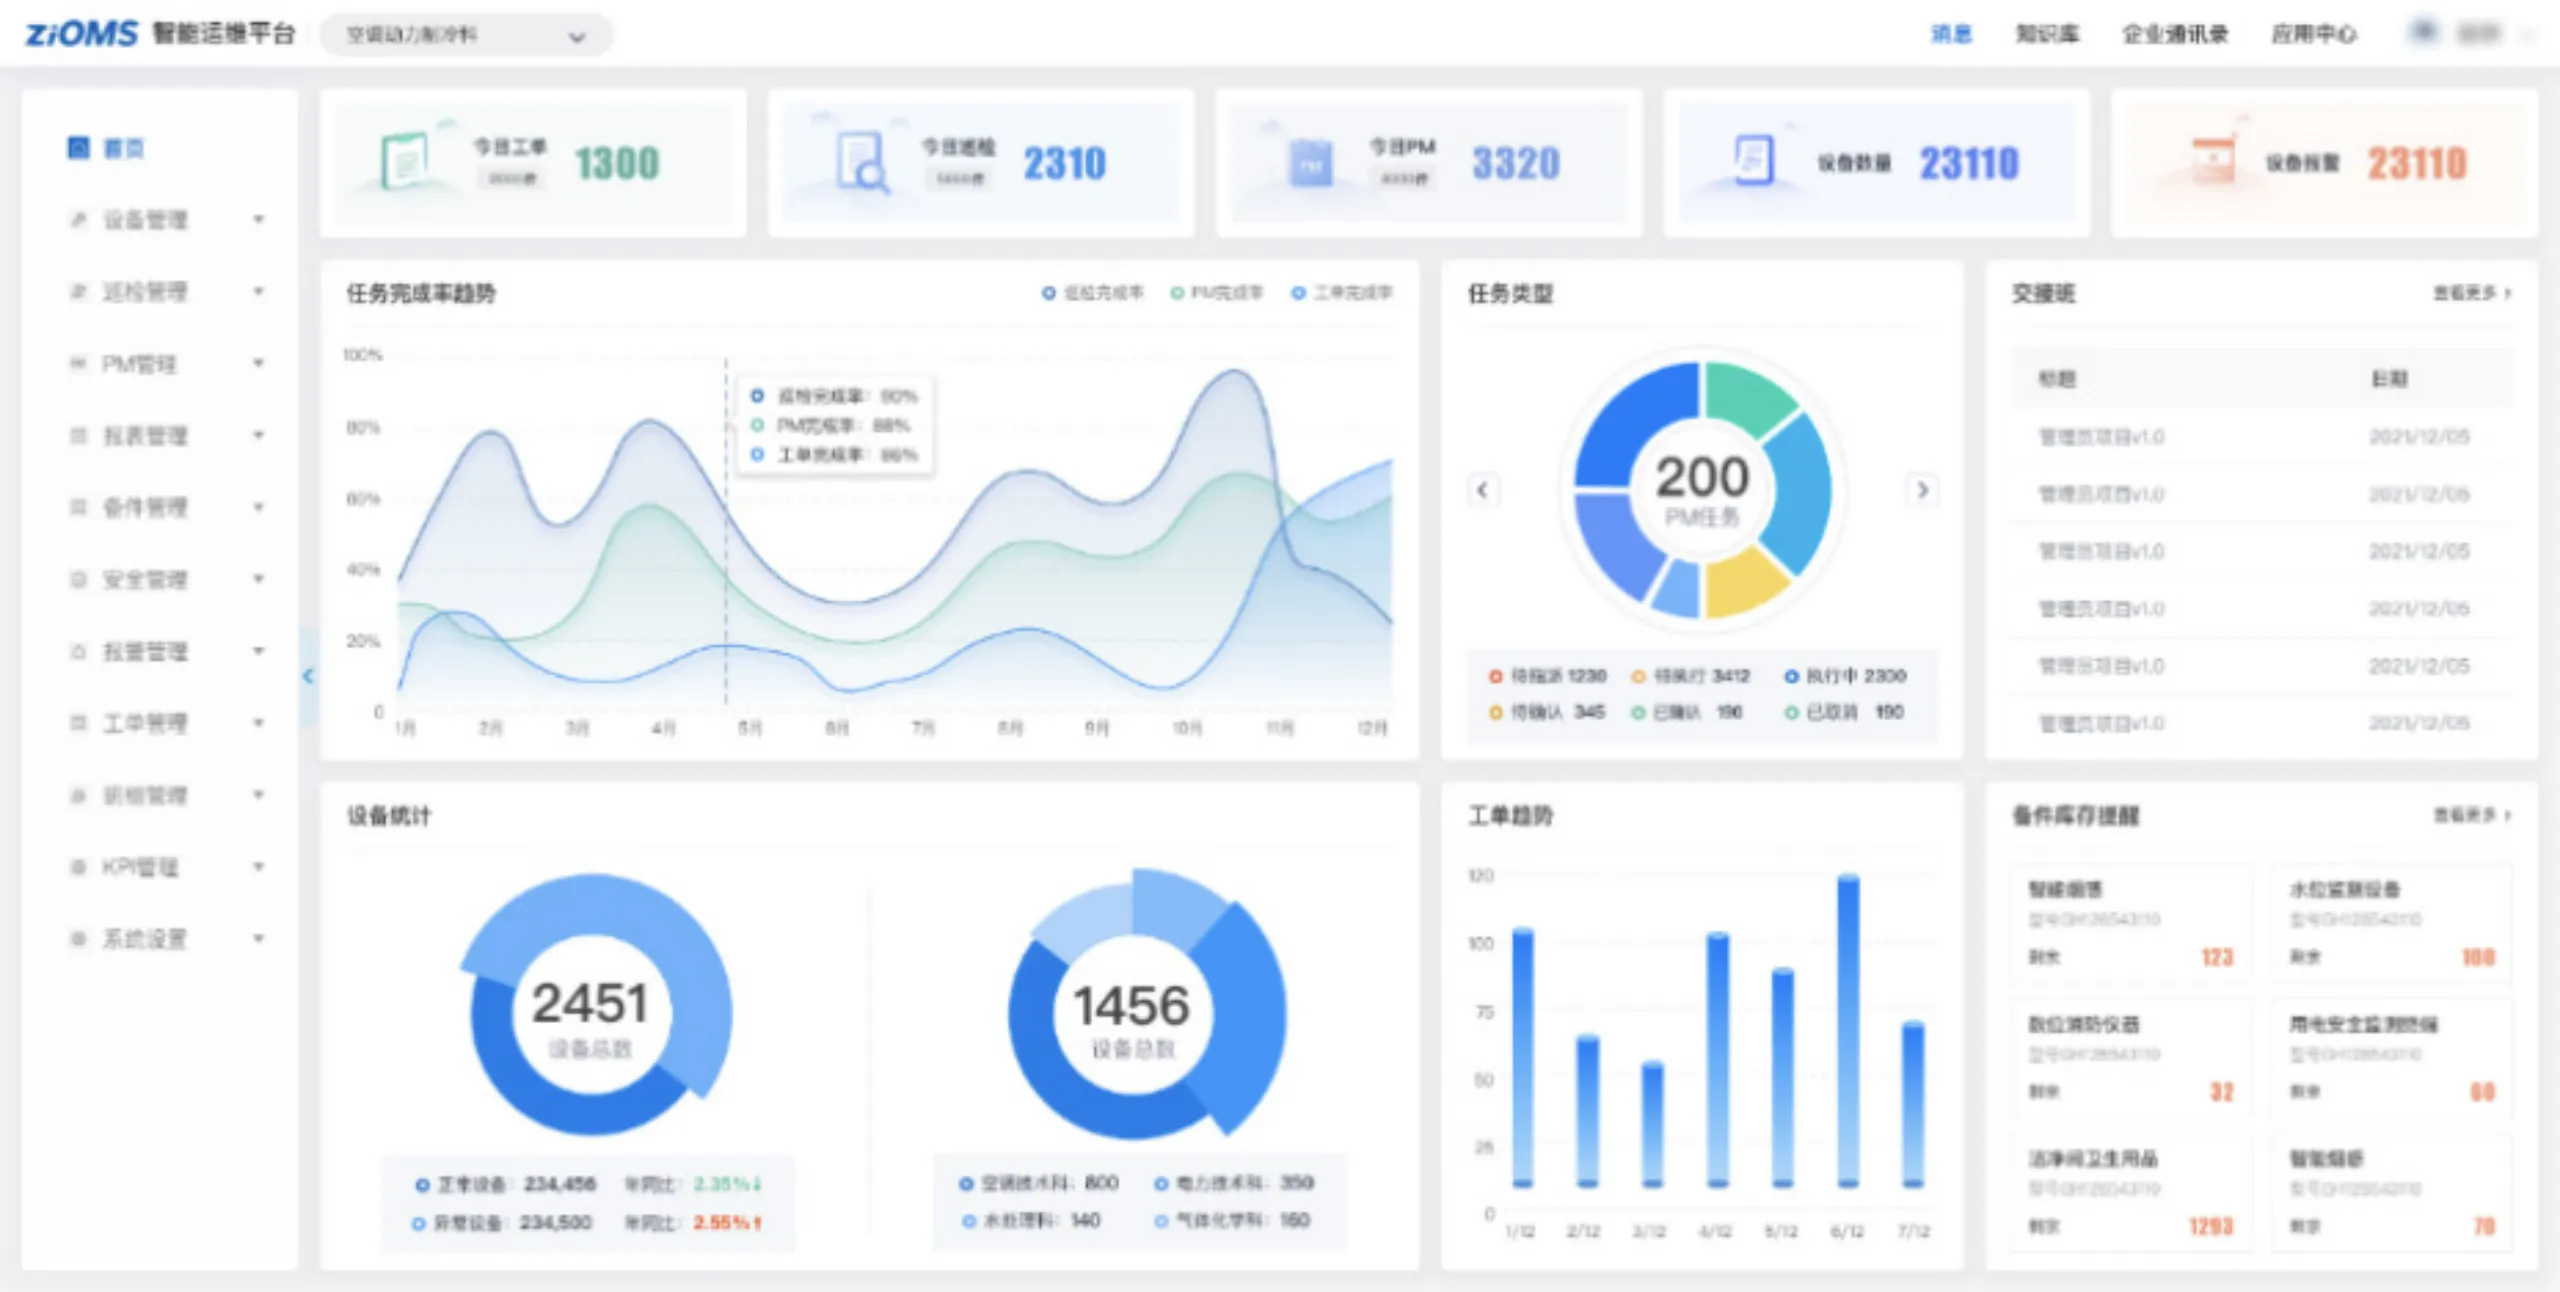Toggle the PM完成率 legend series
The width and height of the screenshot is (2560, 1292).
pos(1217,293)
